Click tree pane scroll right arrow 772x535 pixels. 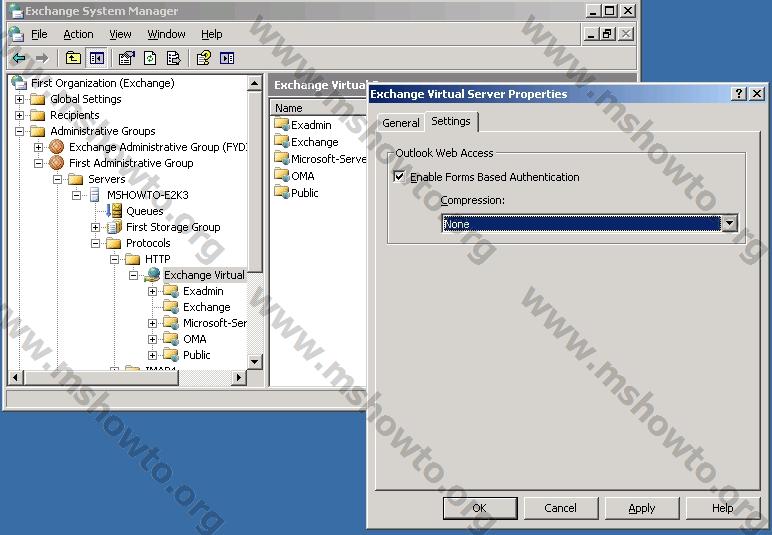pos(239,378)
